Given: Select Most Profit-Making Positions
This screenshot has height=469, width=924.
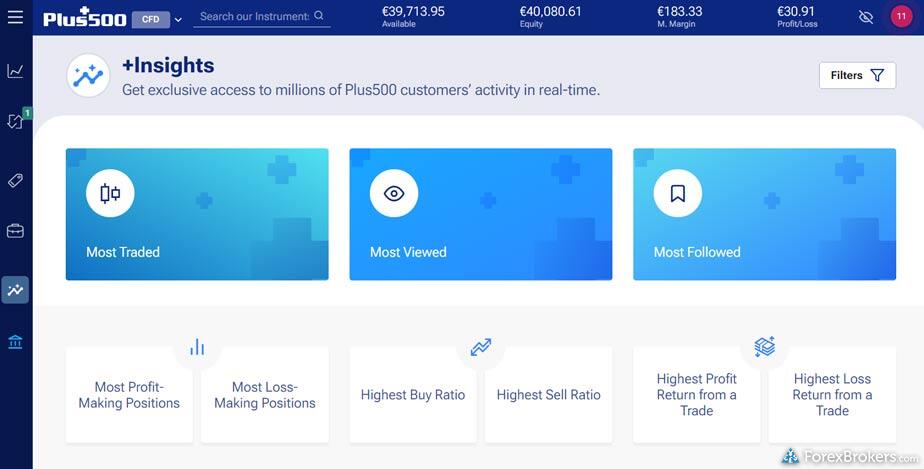Looking at the screenshot, I should 129,395.
